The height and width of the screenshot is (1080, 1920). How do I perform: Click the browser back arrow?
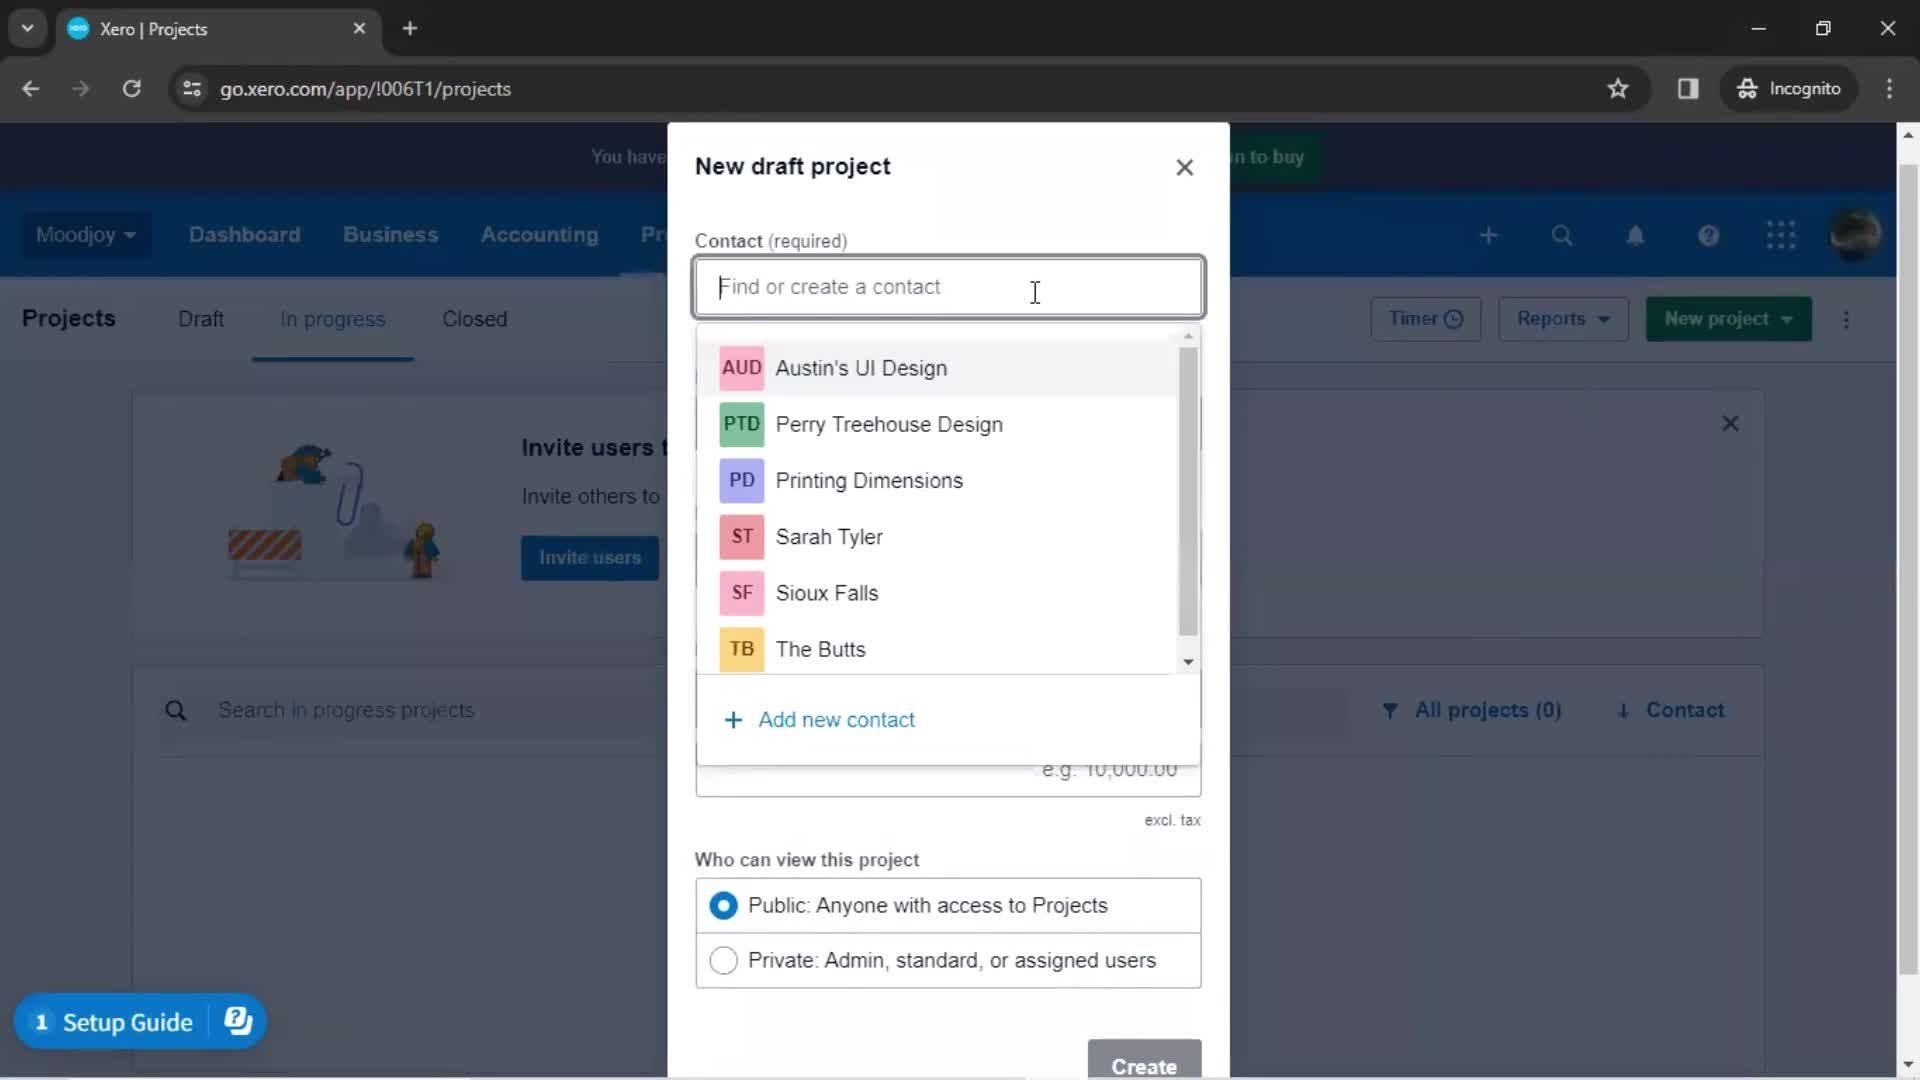click(31, 89)
